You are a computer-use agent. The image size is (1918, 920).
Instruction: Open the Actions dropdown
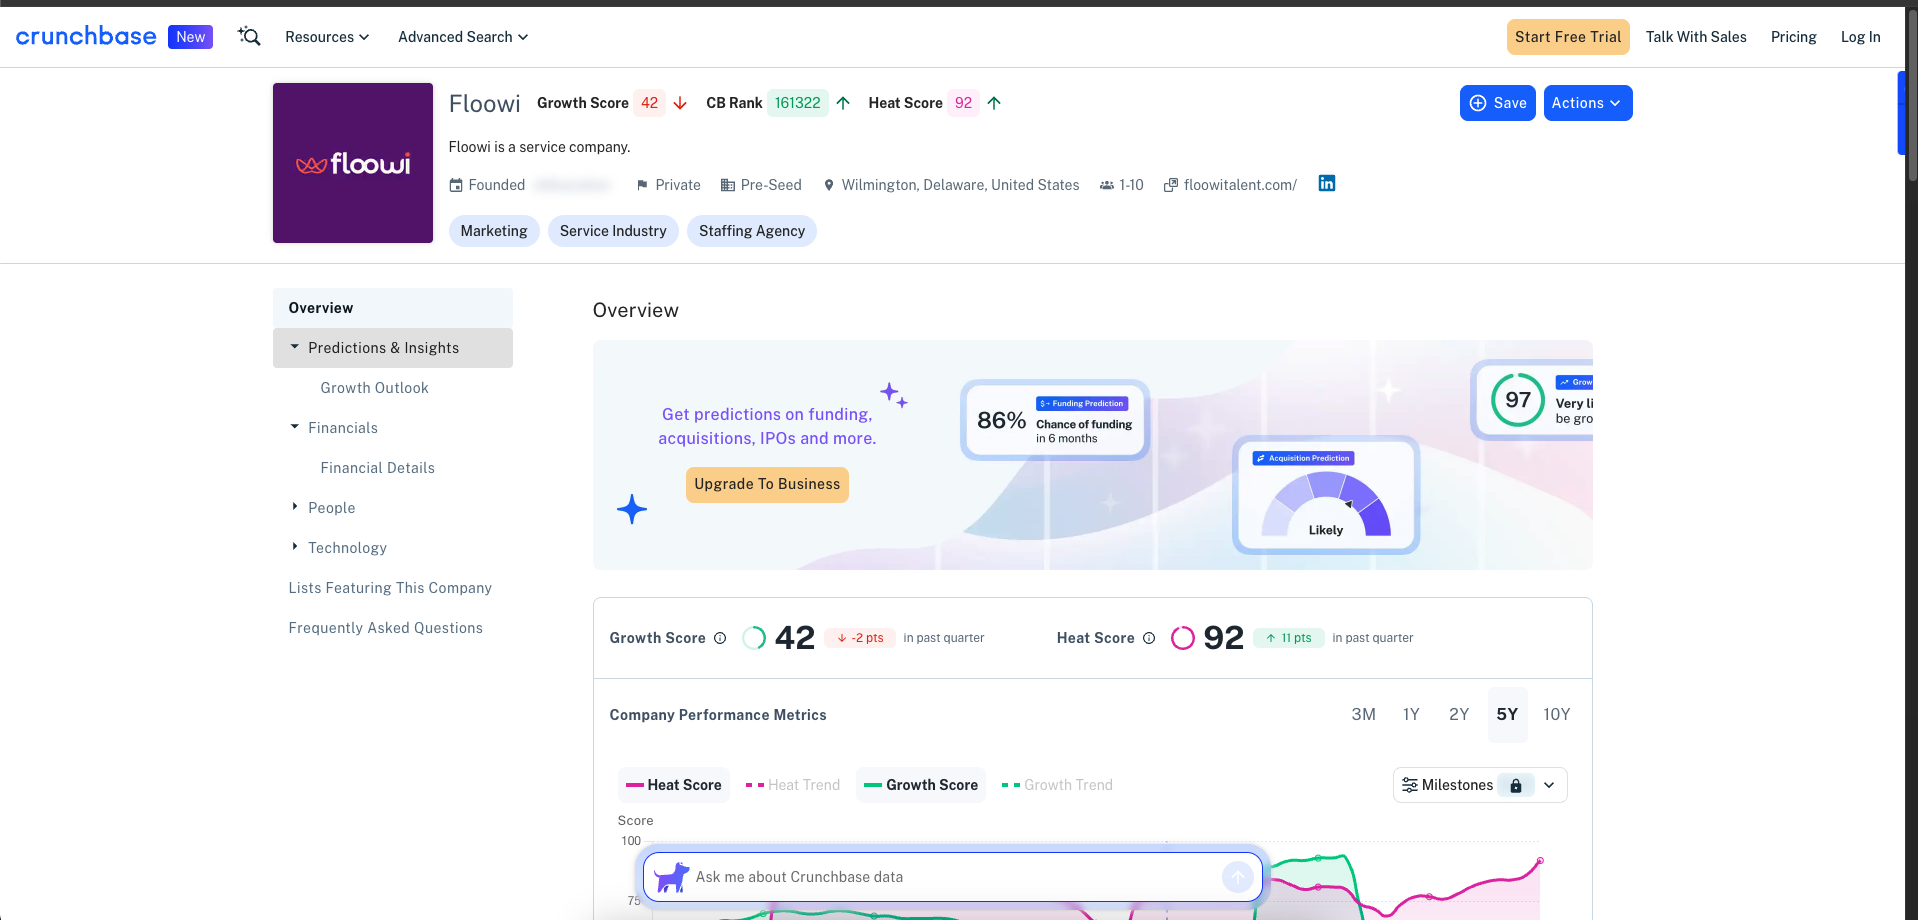pyautogui.click(x=1587, y=103)
